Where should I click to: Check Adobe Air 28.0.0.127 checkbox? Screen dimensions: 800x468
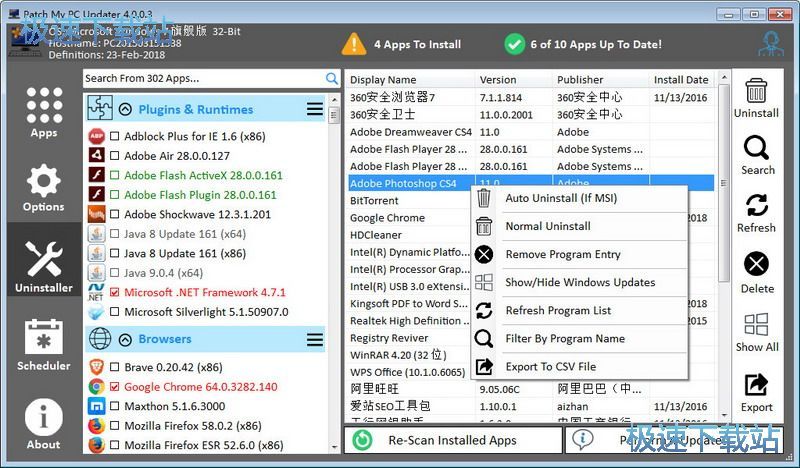pyautogui.click(x=115, y=156)
